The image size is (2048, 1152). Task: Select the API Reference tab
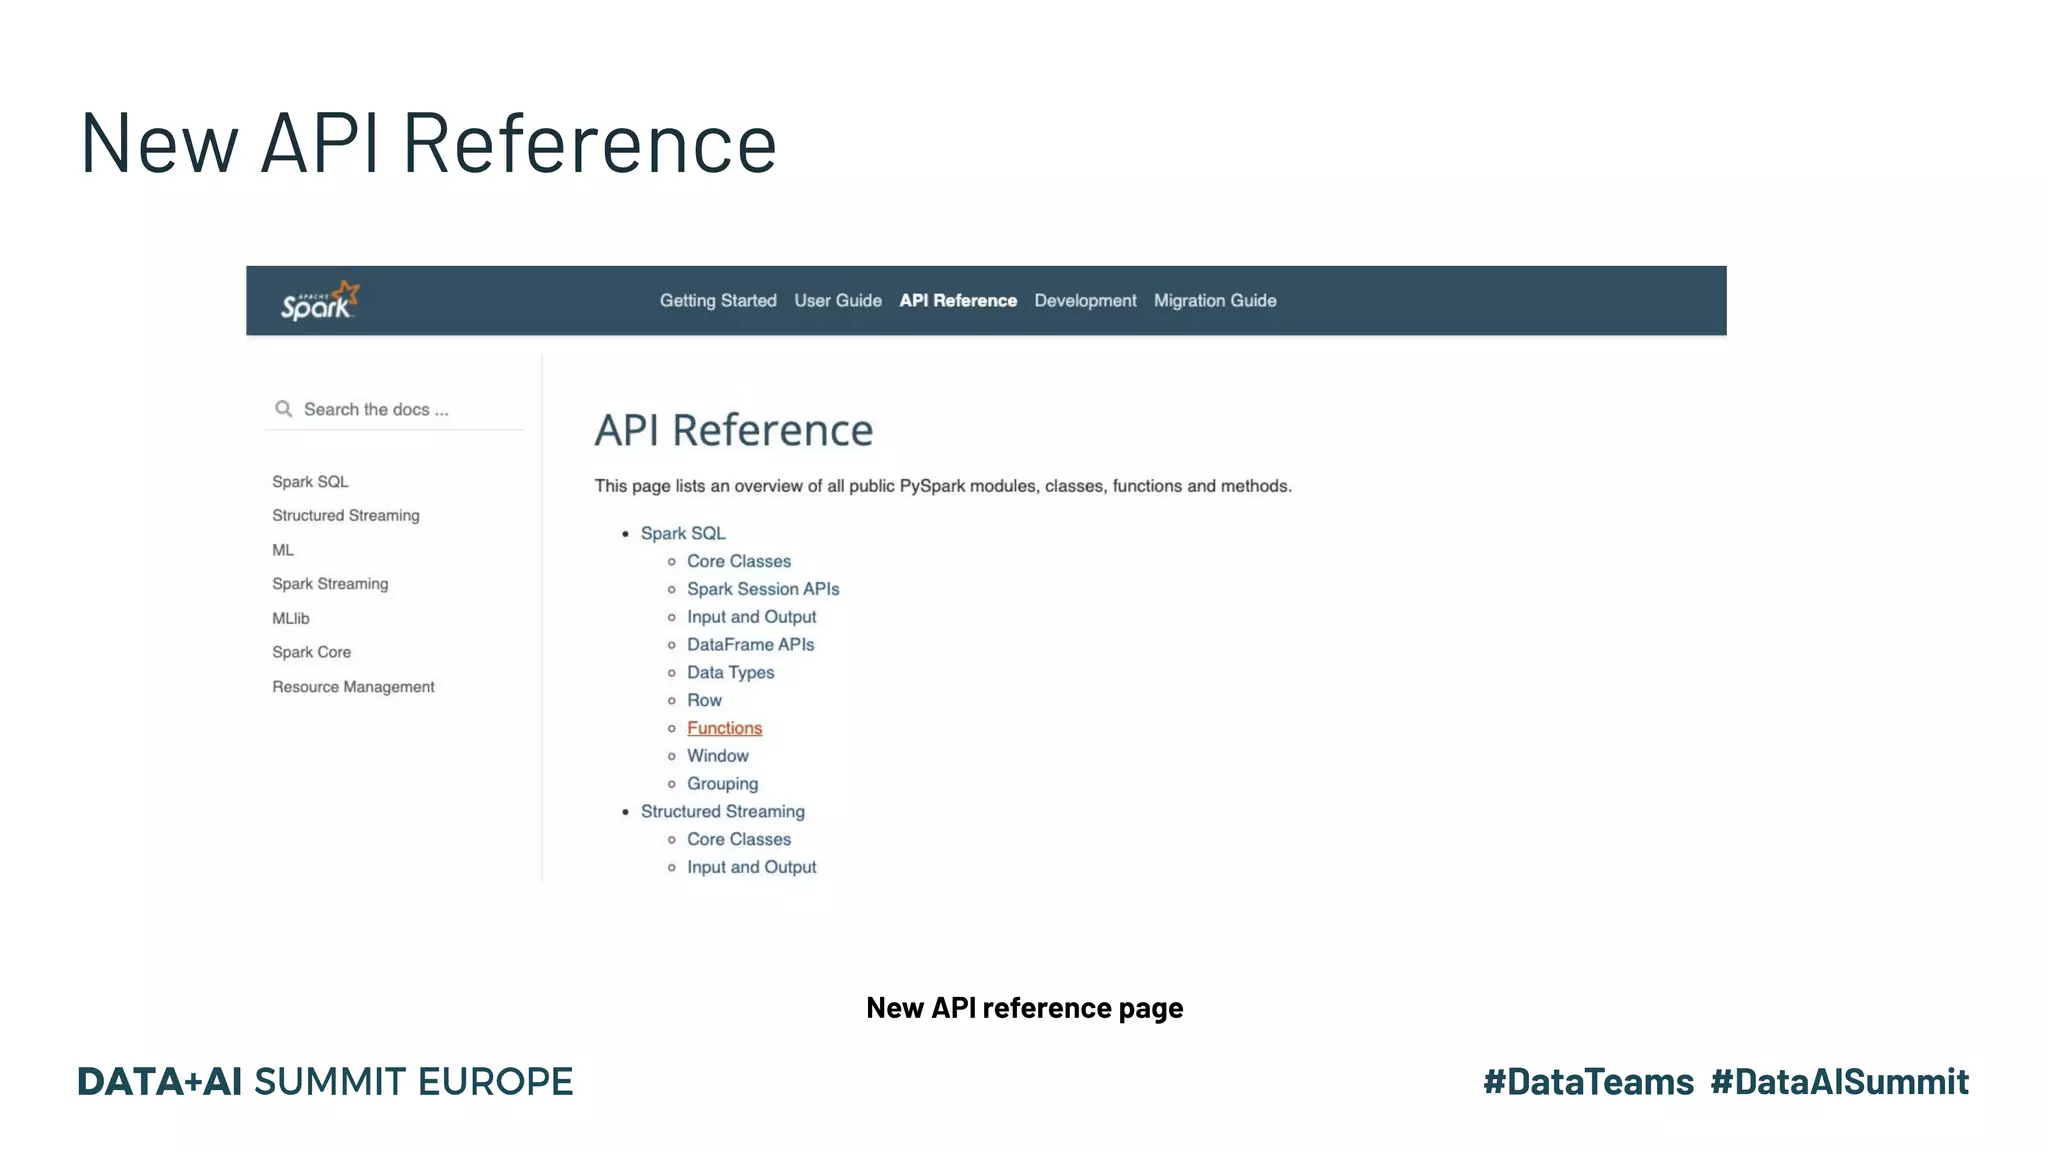click(958, 300)
